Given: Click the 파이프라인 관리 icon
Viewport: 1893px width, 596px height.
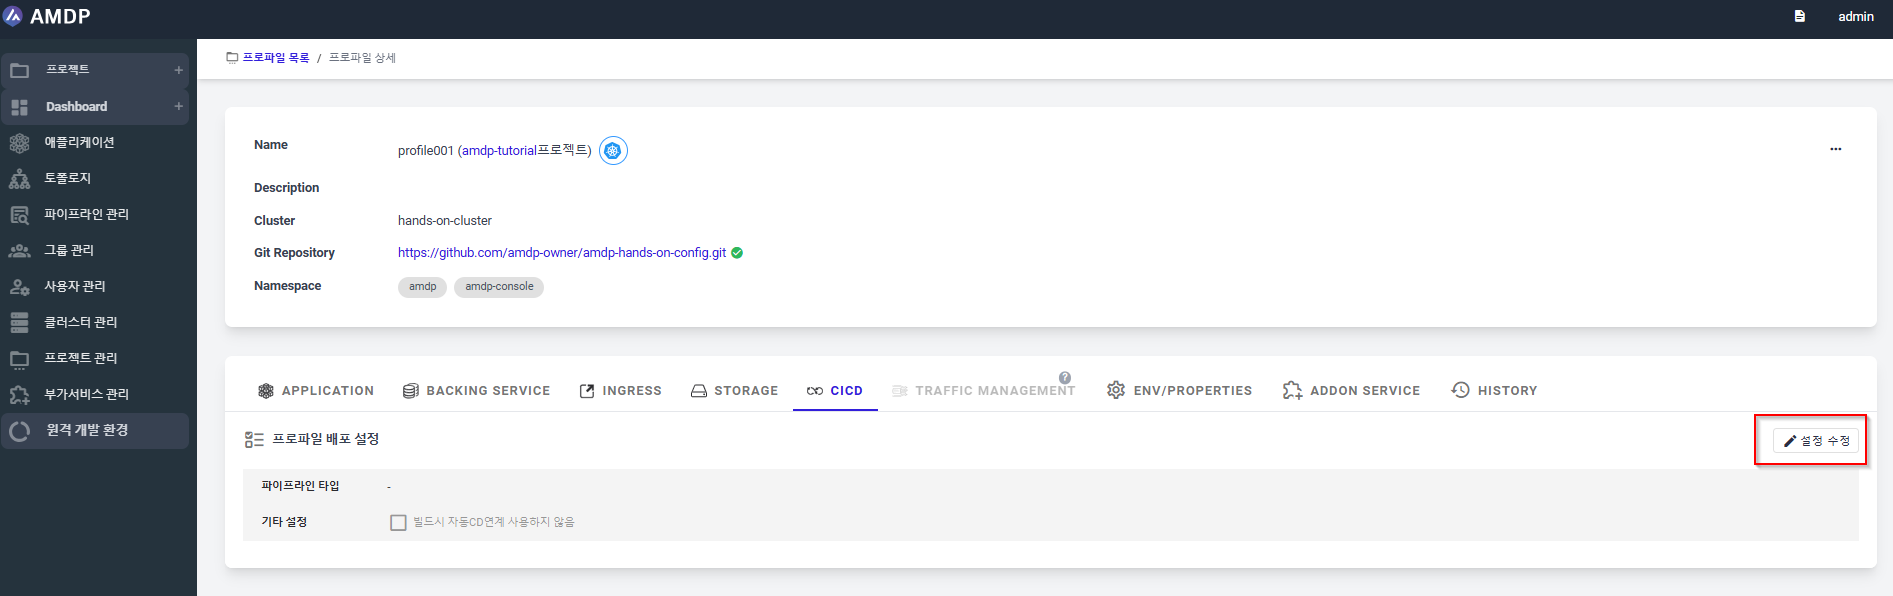Looking at the screenshot, I should point(19,214).
